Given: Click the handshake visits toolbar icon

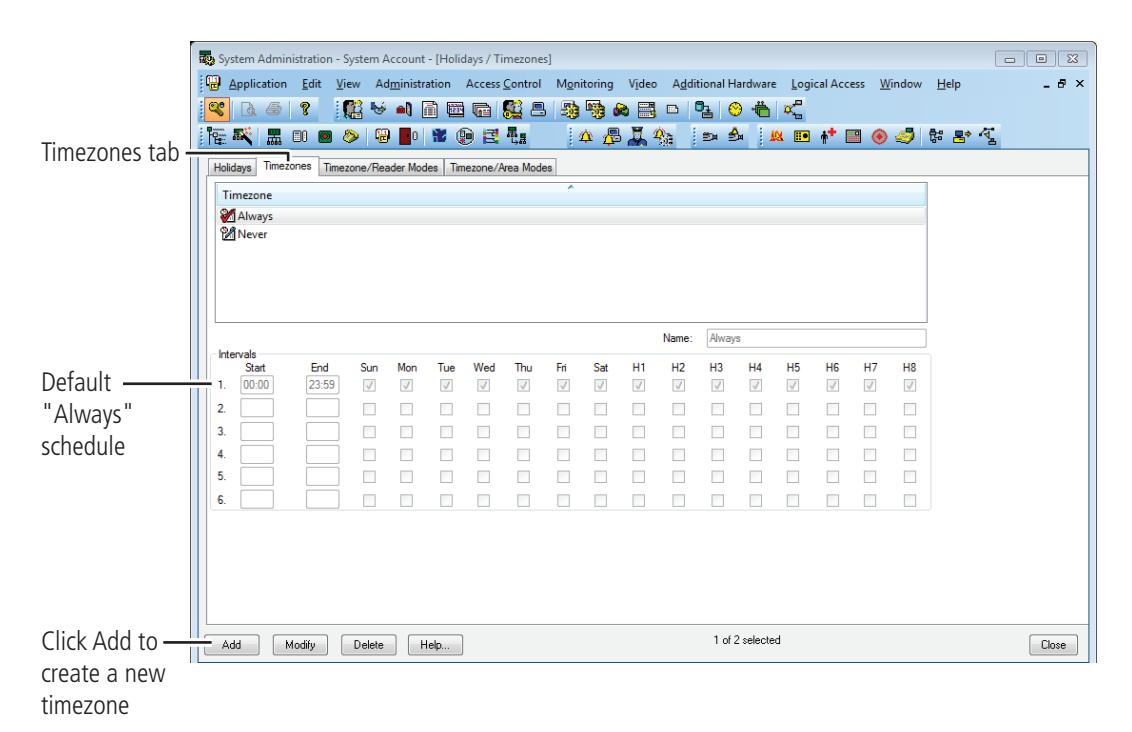Looking at the screenshot, I should tap(379, 109).
